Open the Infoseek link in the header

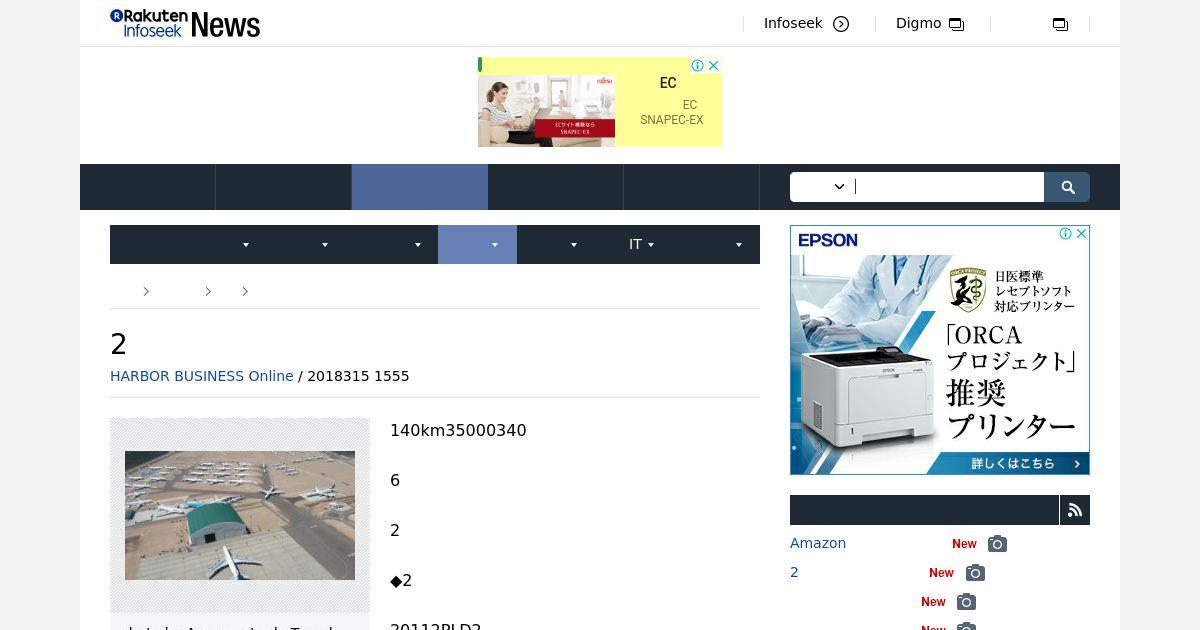tap(793, 23)
